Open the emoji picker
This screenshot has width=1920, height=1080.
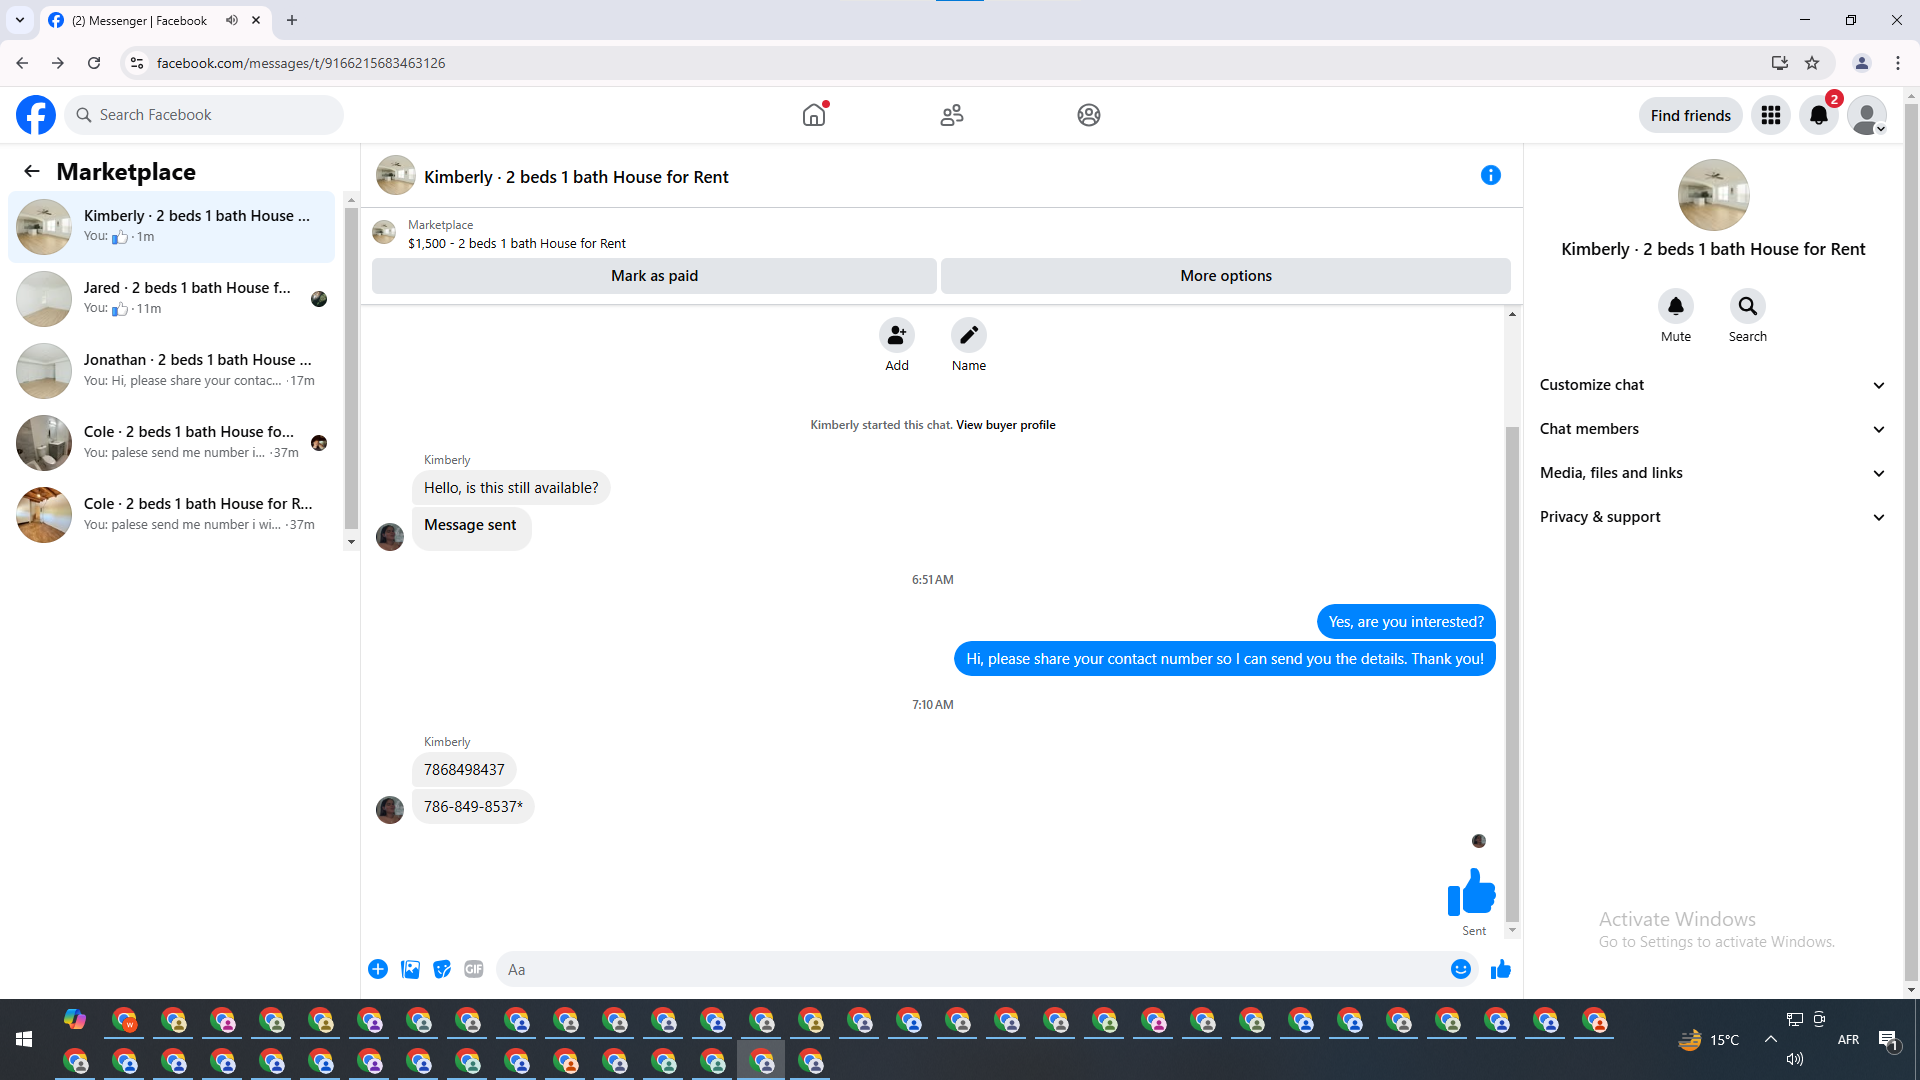pos(1460,969)
